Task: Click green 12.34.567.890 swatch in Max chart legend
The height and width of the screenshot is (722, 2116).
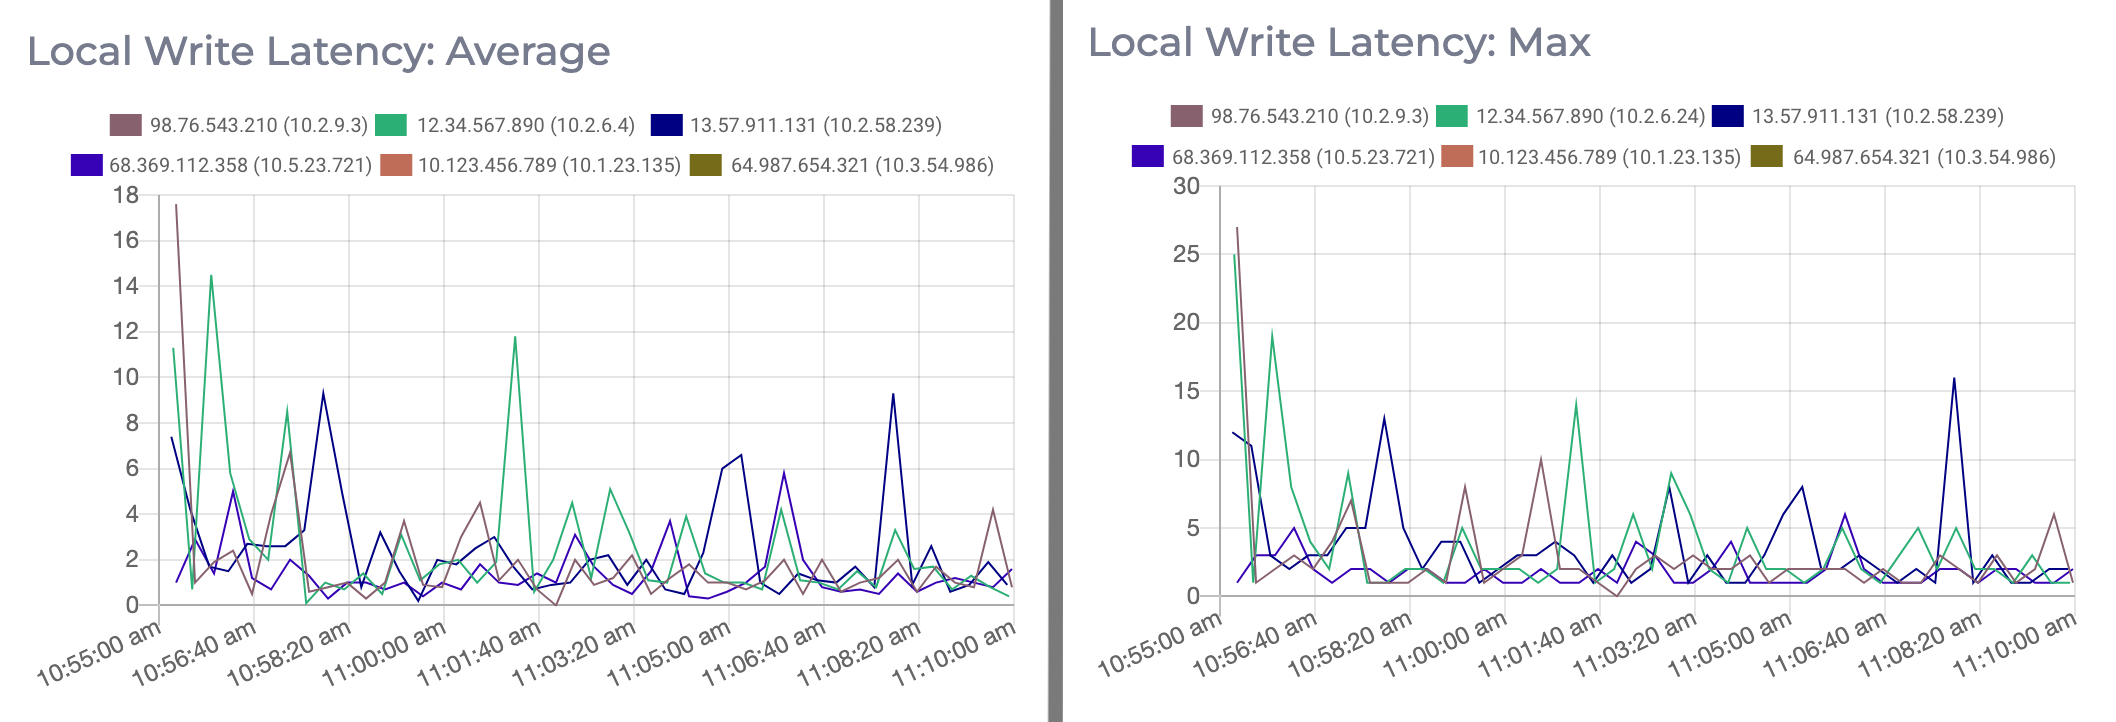Action: tap(1452, 116)
